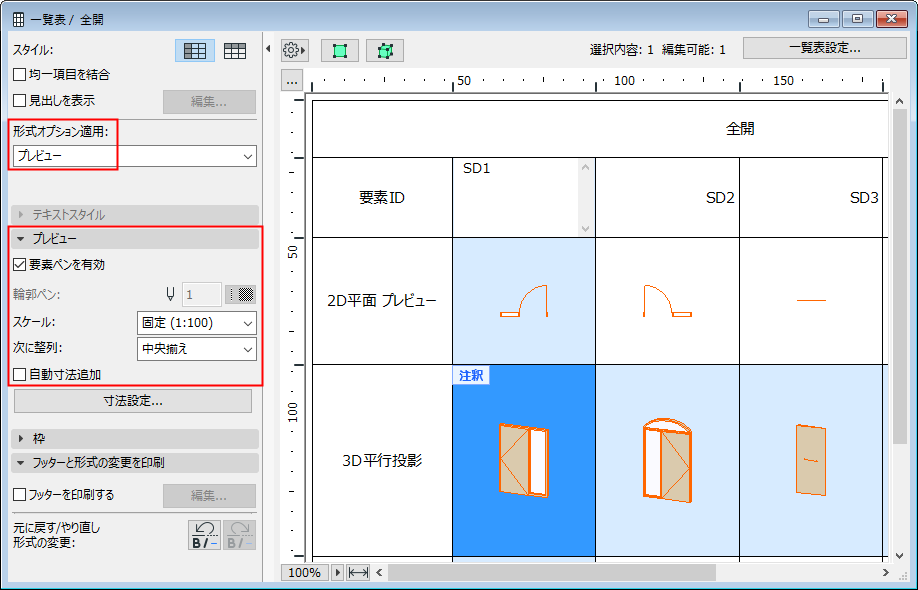Click the horizontal scrollbar left arrow
The image size is (918, 590).
pos(379,572)
